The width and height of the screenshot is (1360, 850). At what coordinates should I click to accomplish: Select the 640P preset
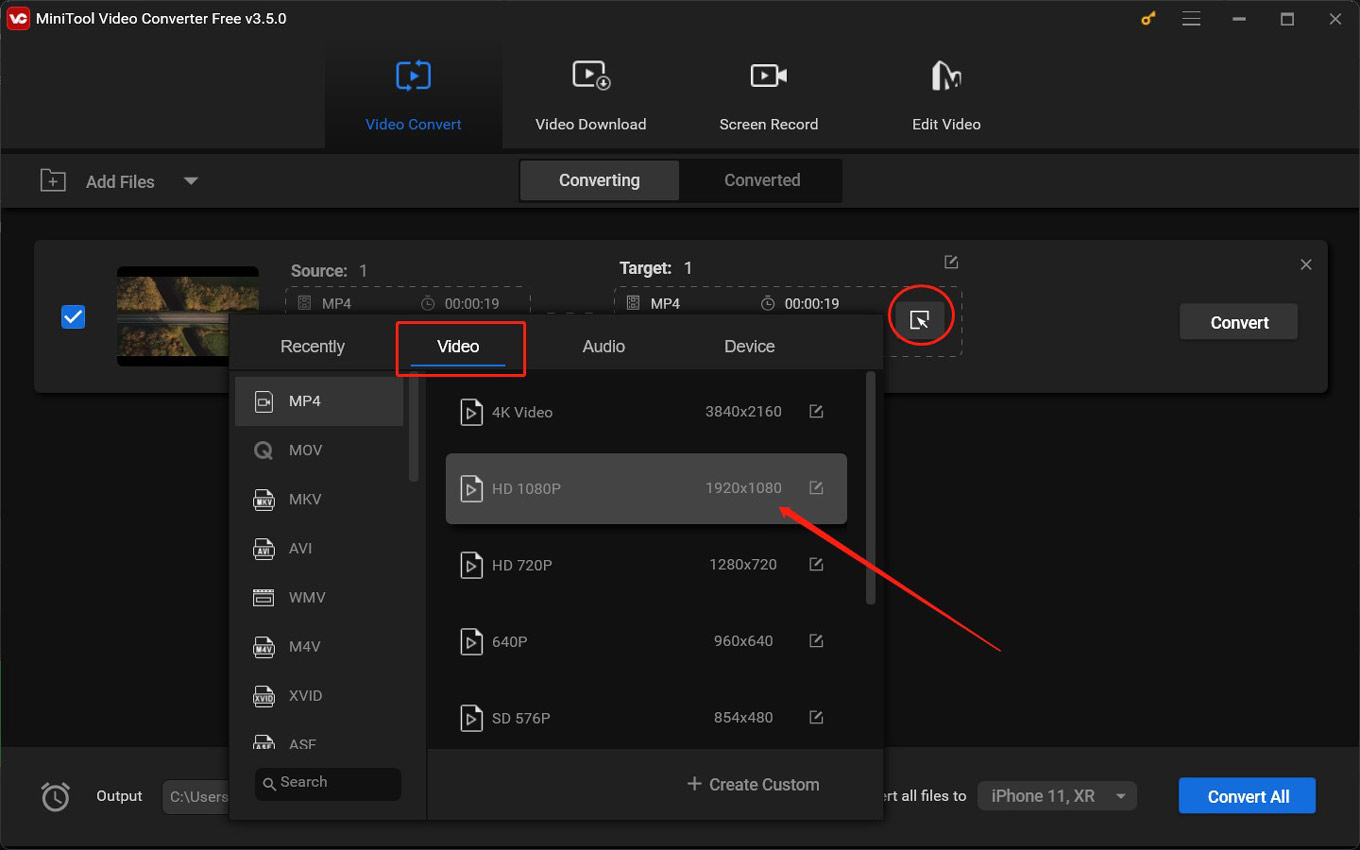point(646,641)
